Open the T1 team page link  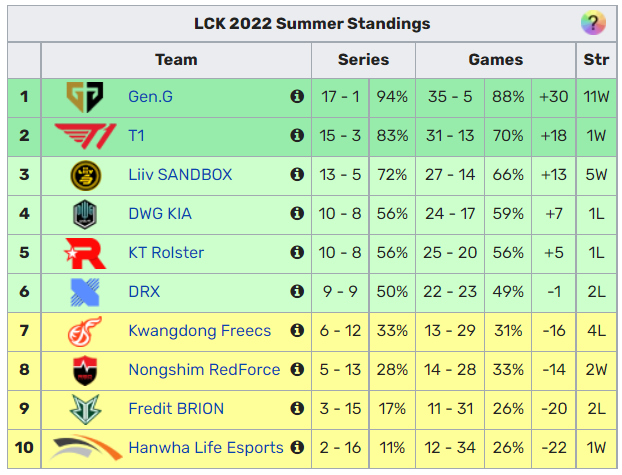tap(136, 135)
